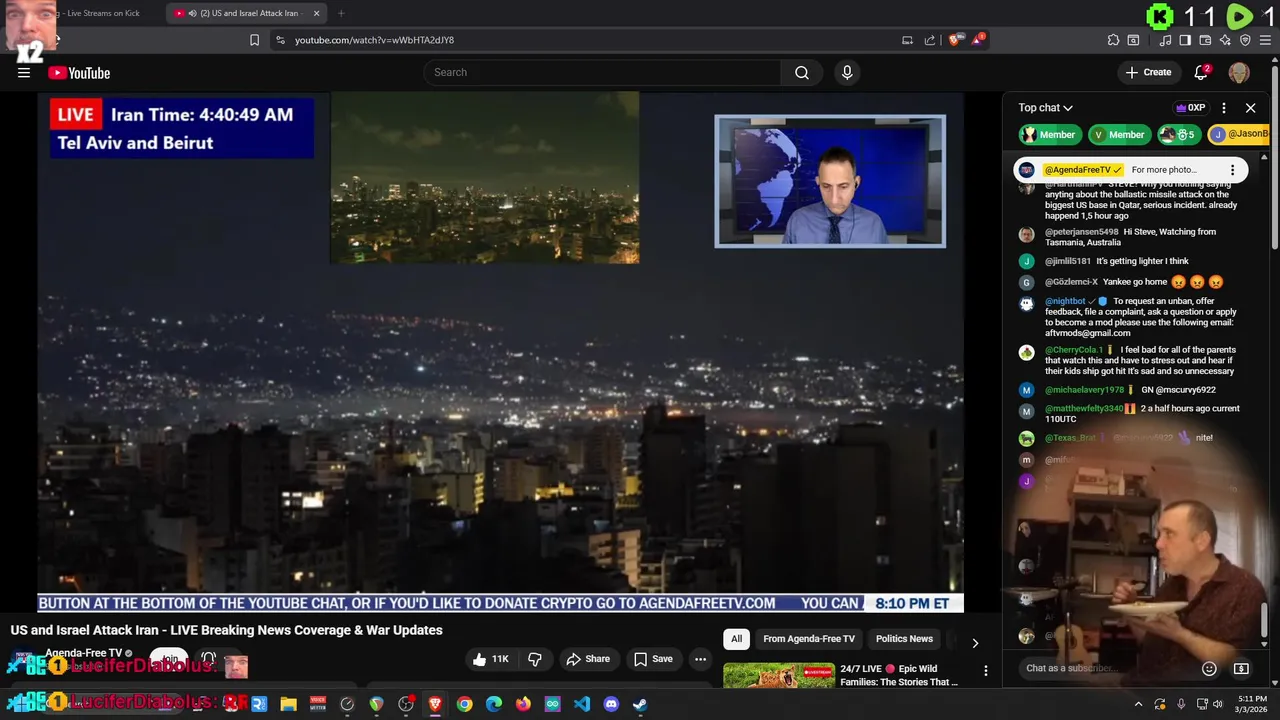Toggle the browser sidebar panel
Screen dimensions: 1280x720
coord(1185,40)
